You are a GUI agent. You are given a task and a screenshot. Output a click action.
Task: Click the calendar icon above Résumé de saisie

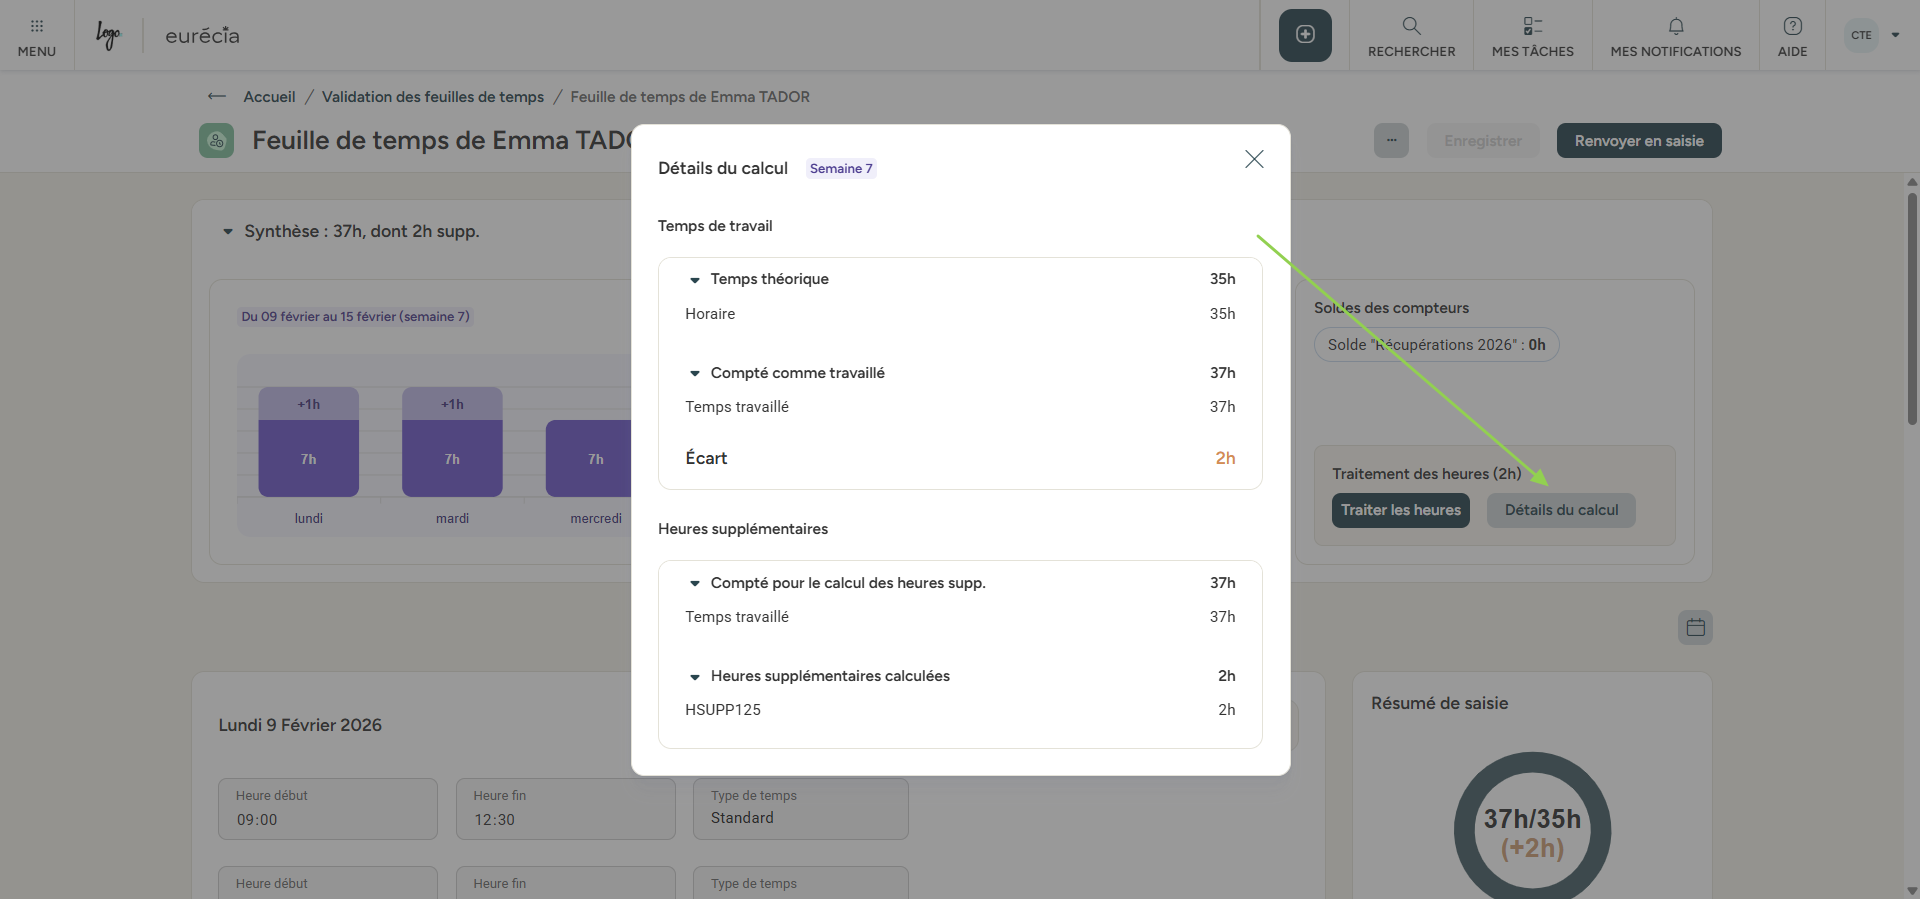point(1695,628)
